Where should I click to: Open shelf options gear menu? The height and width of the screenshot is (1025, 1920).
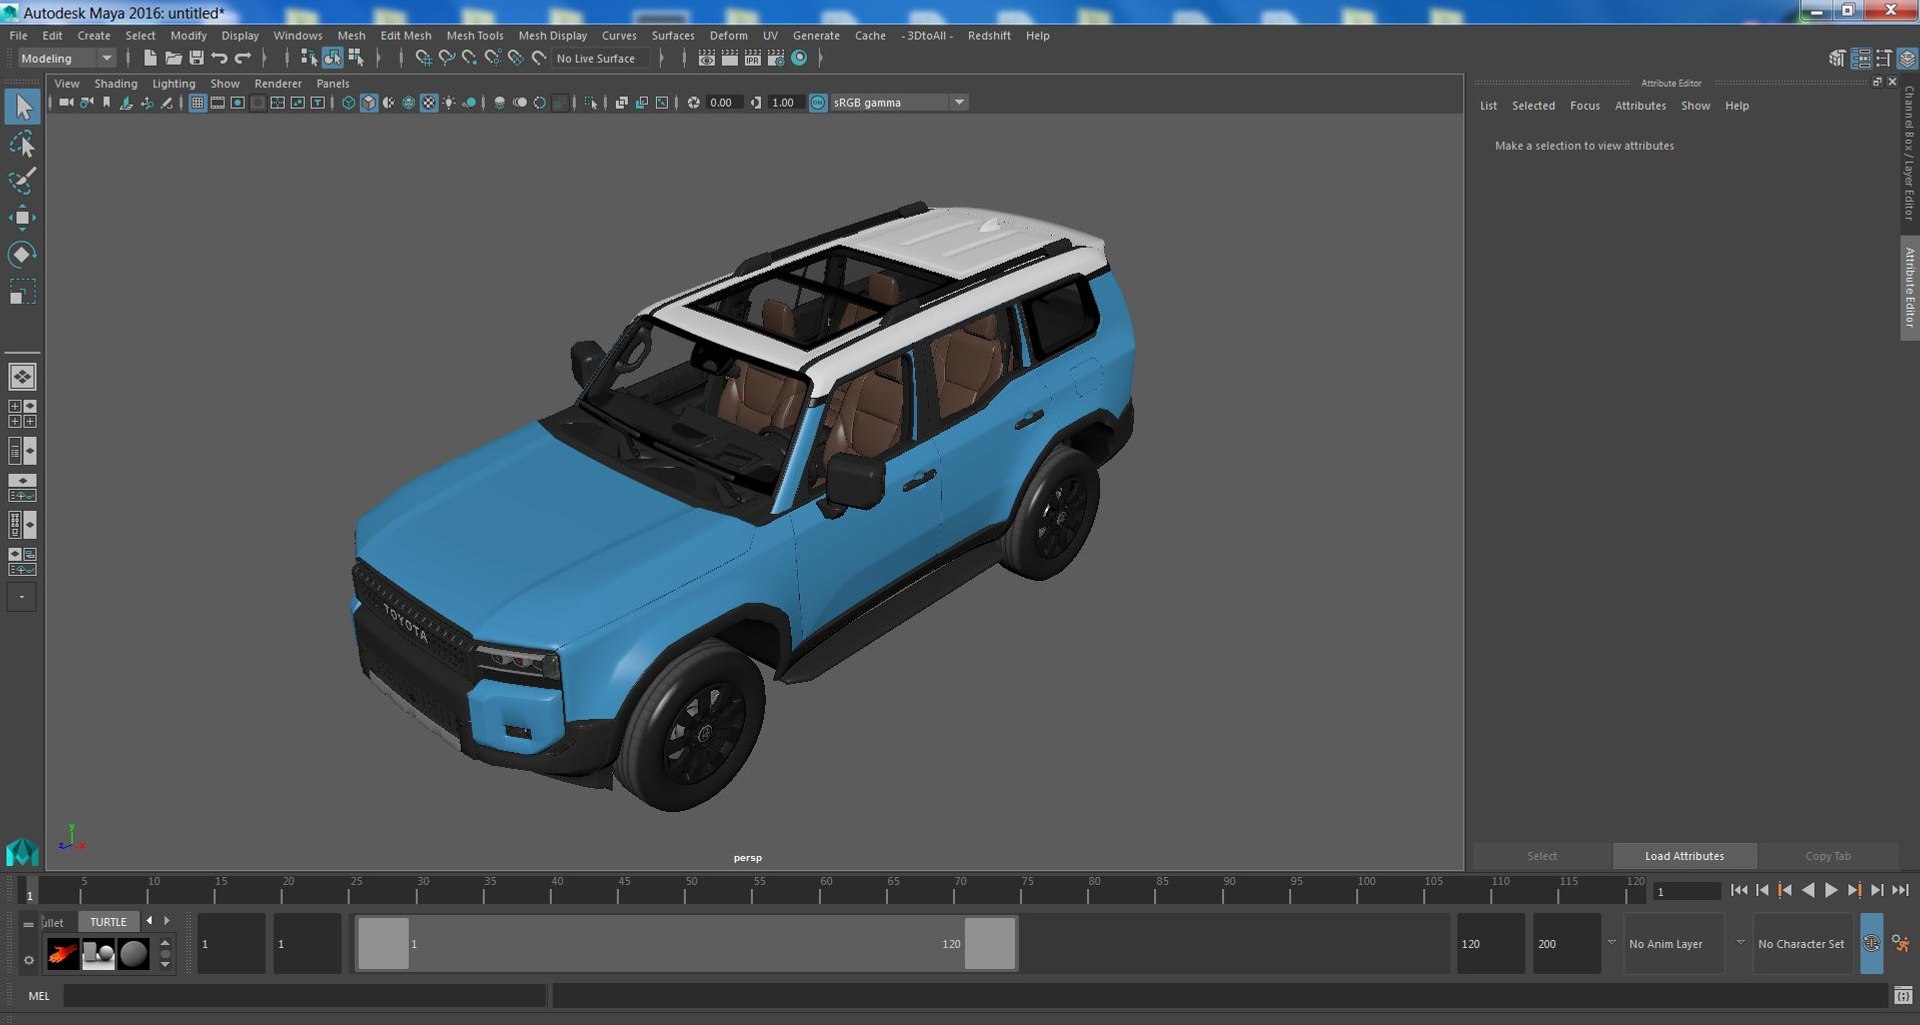pos(28,960)
